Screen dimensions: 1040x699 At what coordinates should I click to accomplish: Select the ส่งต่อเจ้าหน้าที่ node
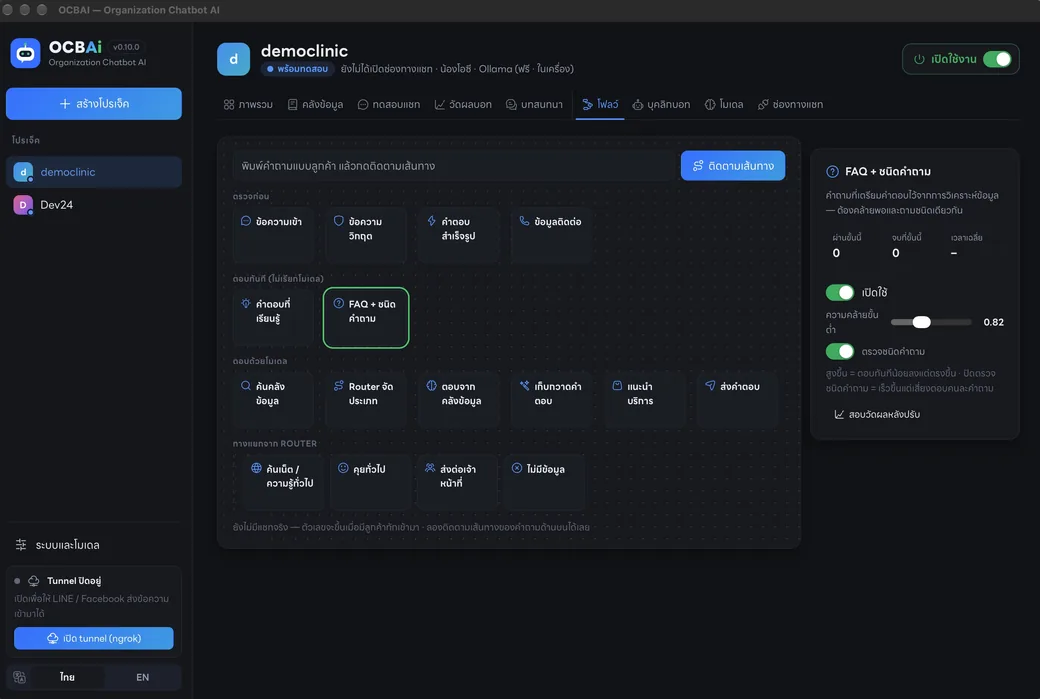pos(457,481)
